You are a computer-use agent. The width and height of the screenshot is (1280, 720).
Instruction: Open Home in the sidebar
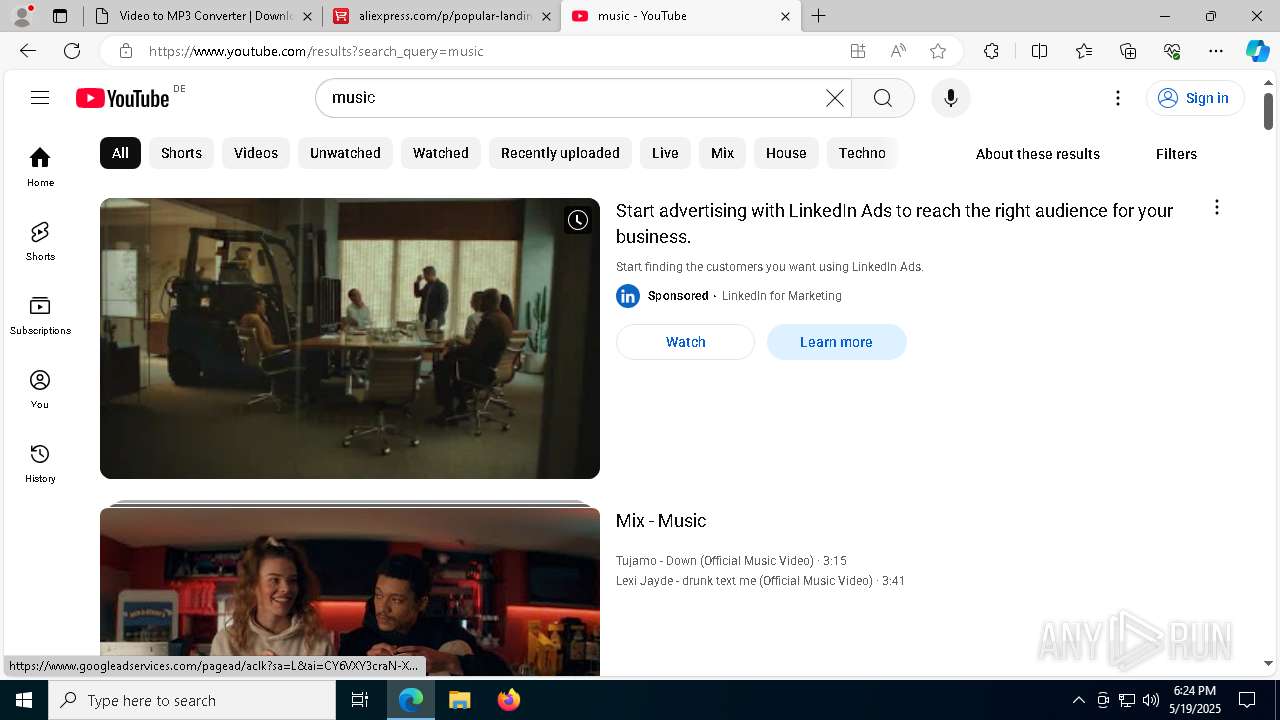coord(40,167)
